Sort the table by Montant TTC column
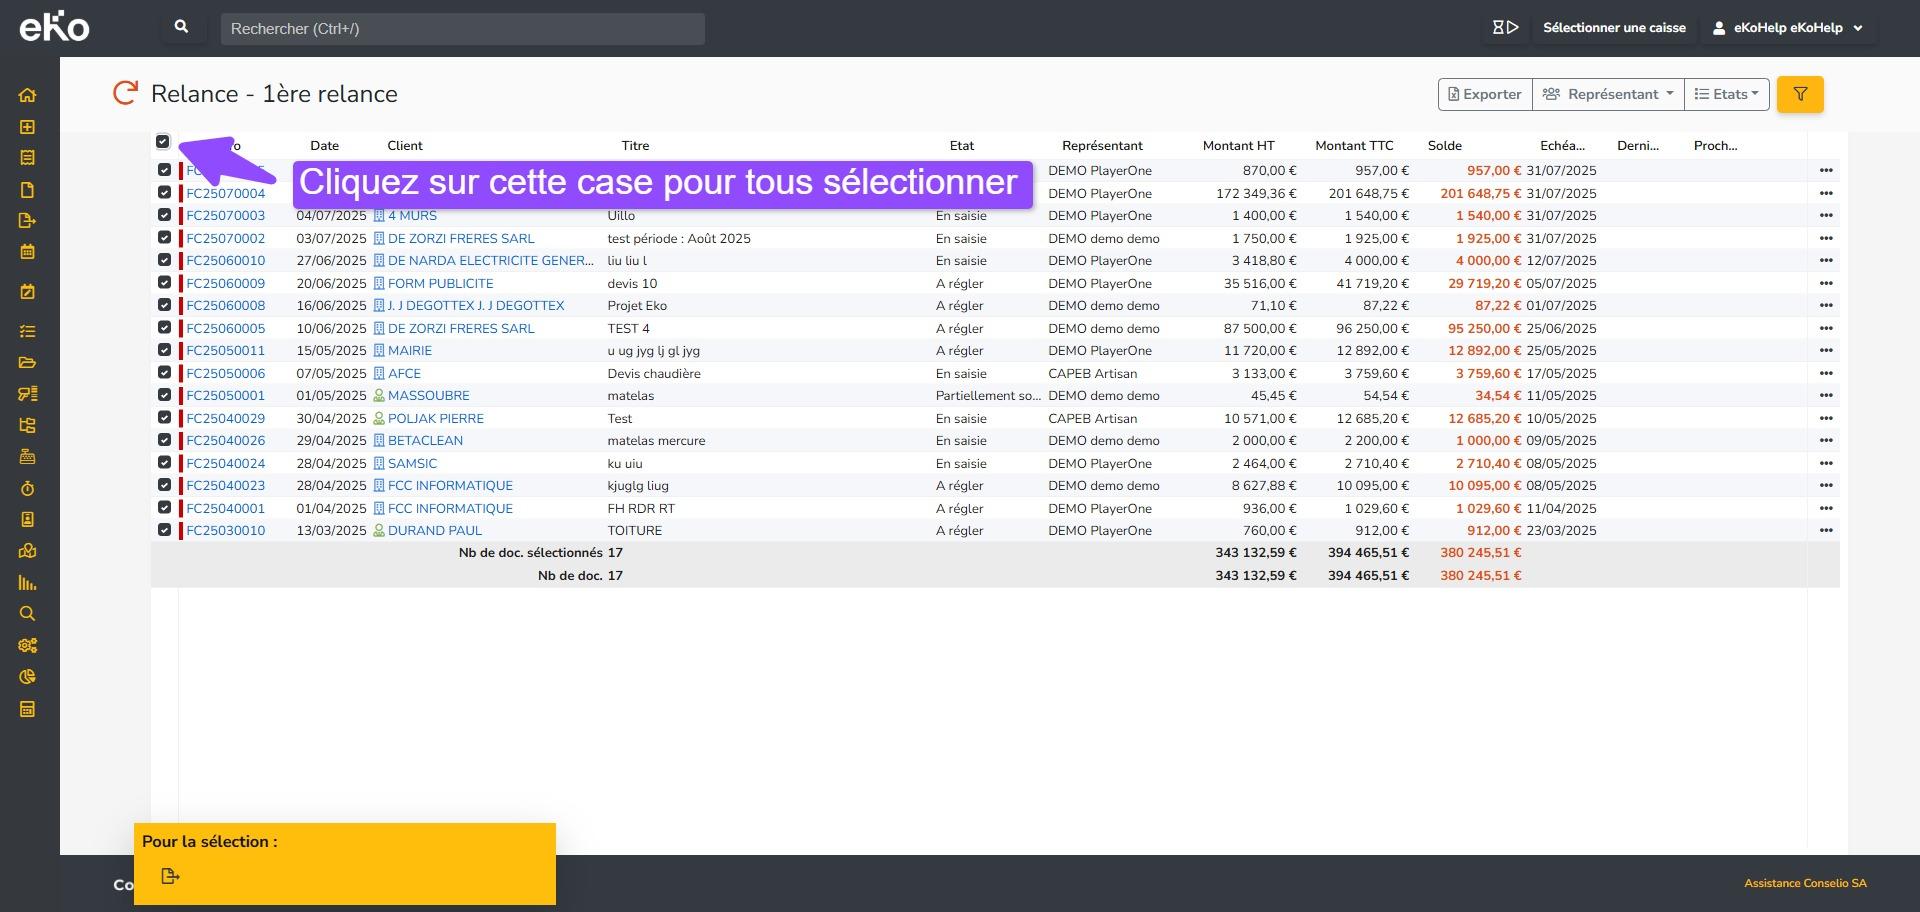Screen dimensions: 1920x912 pos(1353,145)
